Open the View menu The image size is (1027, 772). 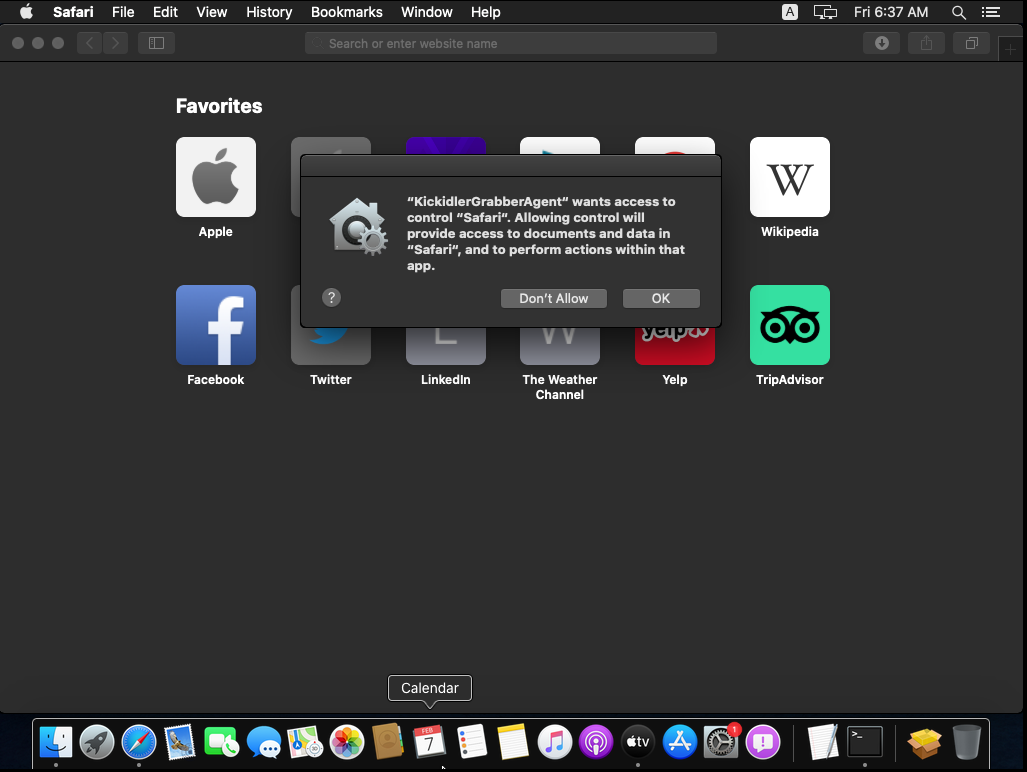click(212, 12)
